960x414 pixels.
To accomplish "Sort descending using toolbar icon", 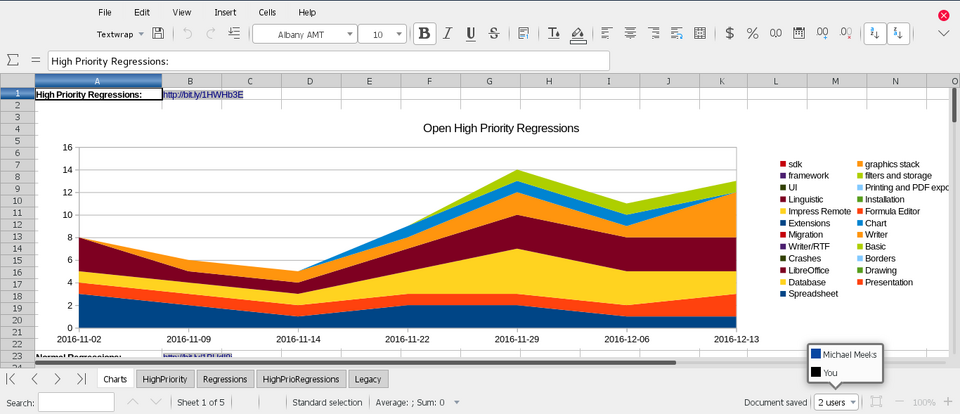I will (x=898, y=33).
